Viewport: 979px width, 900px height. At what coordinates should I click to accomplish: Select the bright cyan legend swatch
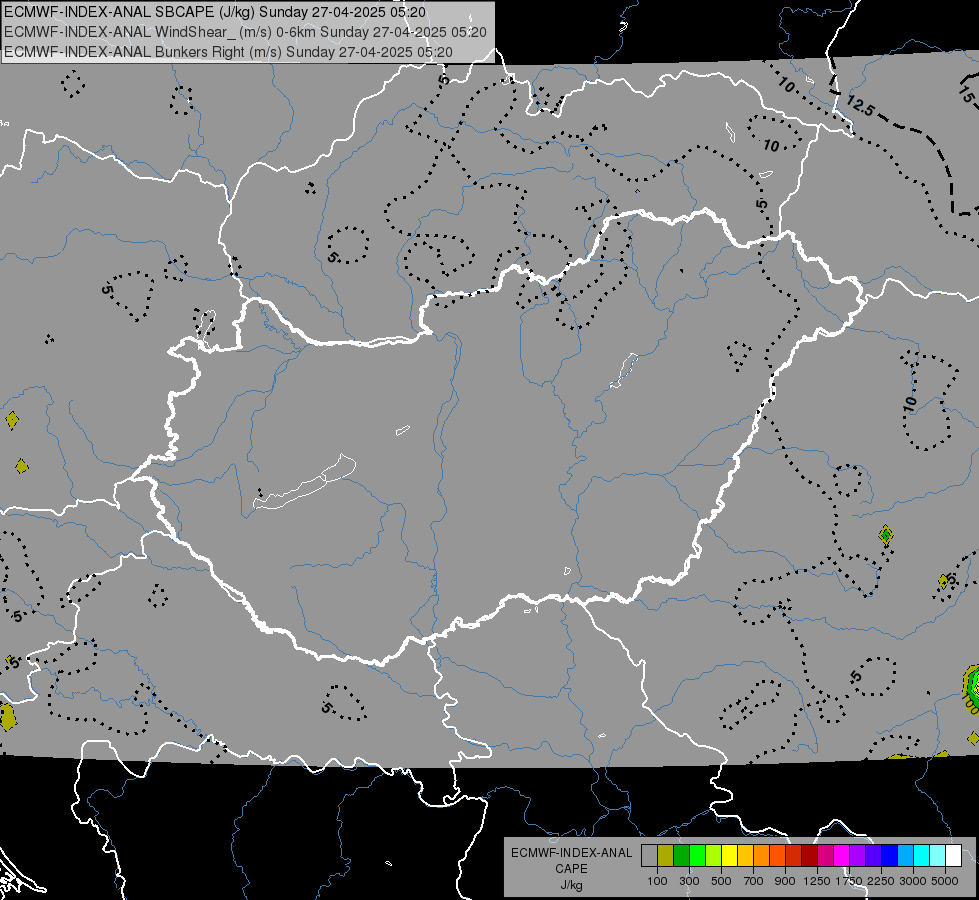(921, 856)
